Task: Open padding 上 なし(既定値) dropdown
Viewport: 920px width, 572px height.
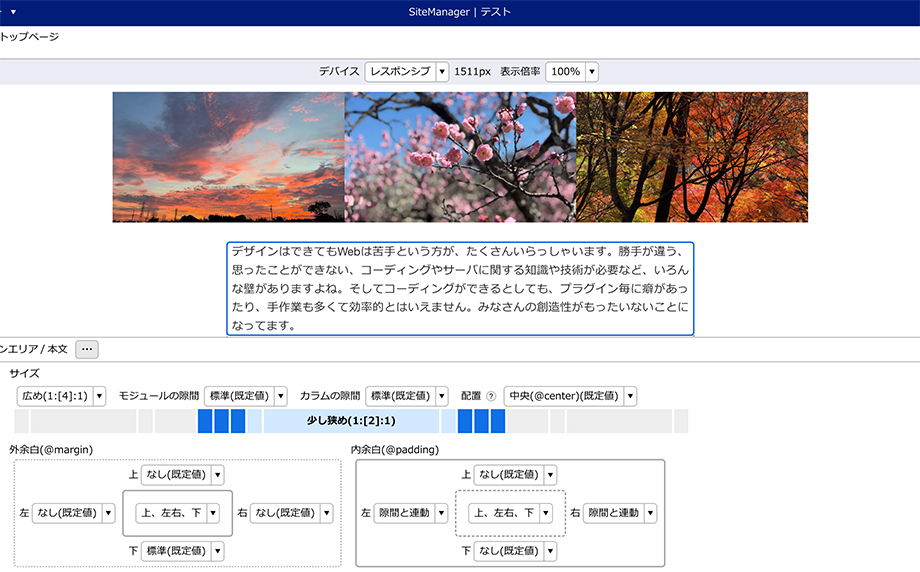Action: (x=515, y=475)
